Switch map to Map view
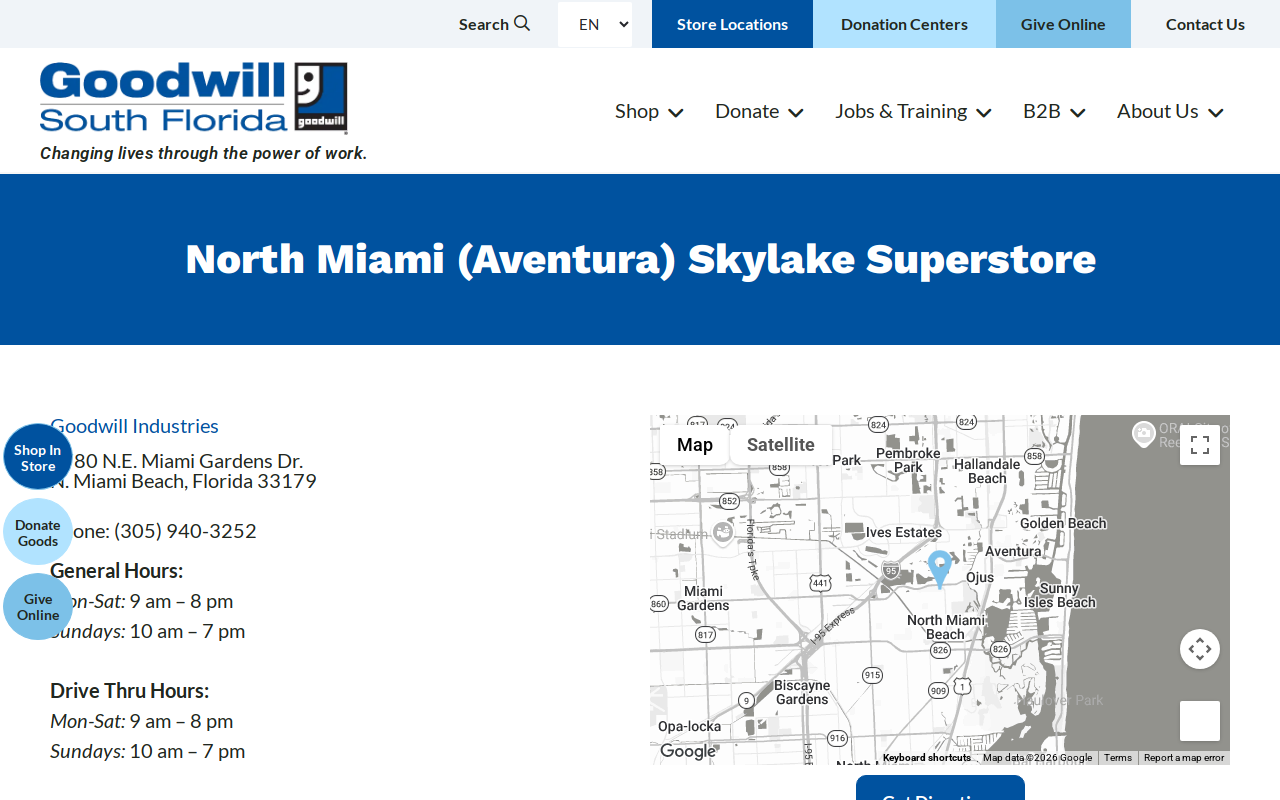The height and width of the screenshot is (800, 1280). pos(695,445)
